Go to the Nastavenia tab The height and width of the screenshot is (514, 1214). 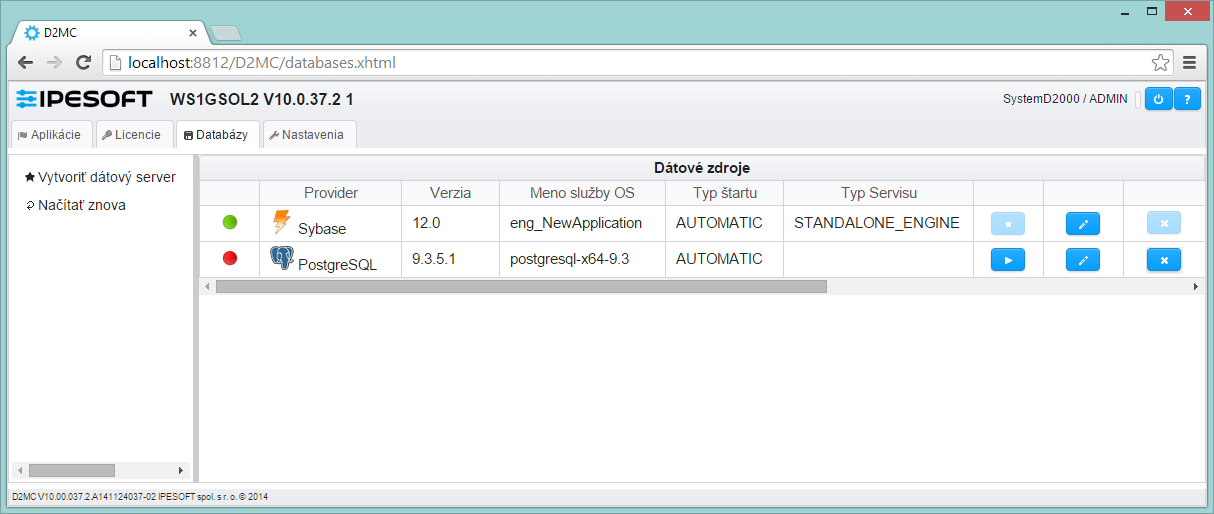point(310,134)
